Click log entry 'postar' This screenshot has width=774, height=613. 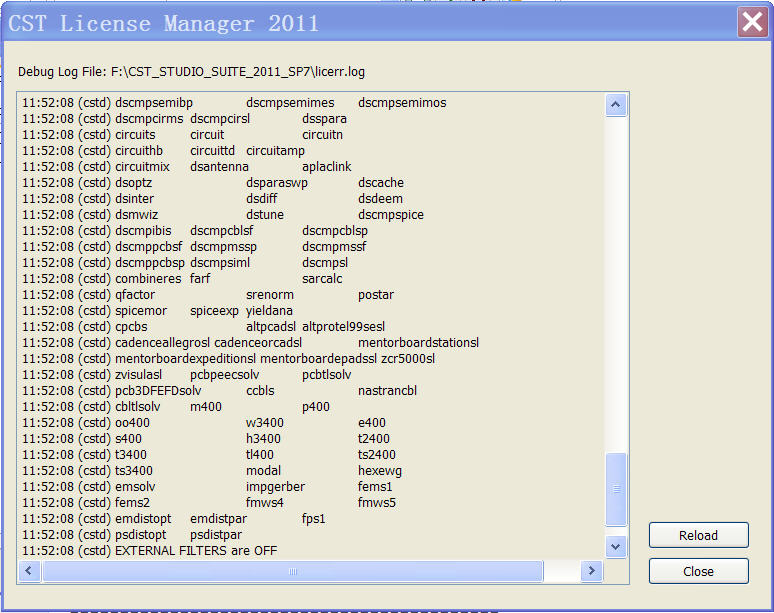pos(376,295)
